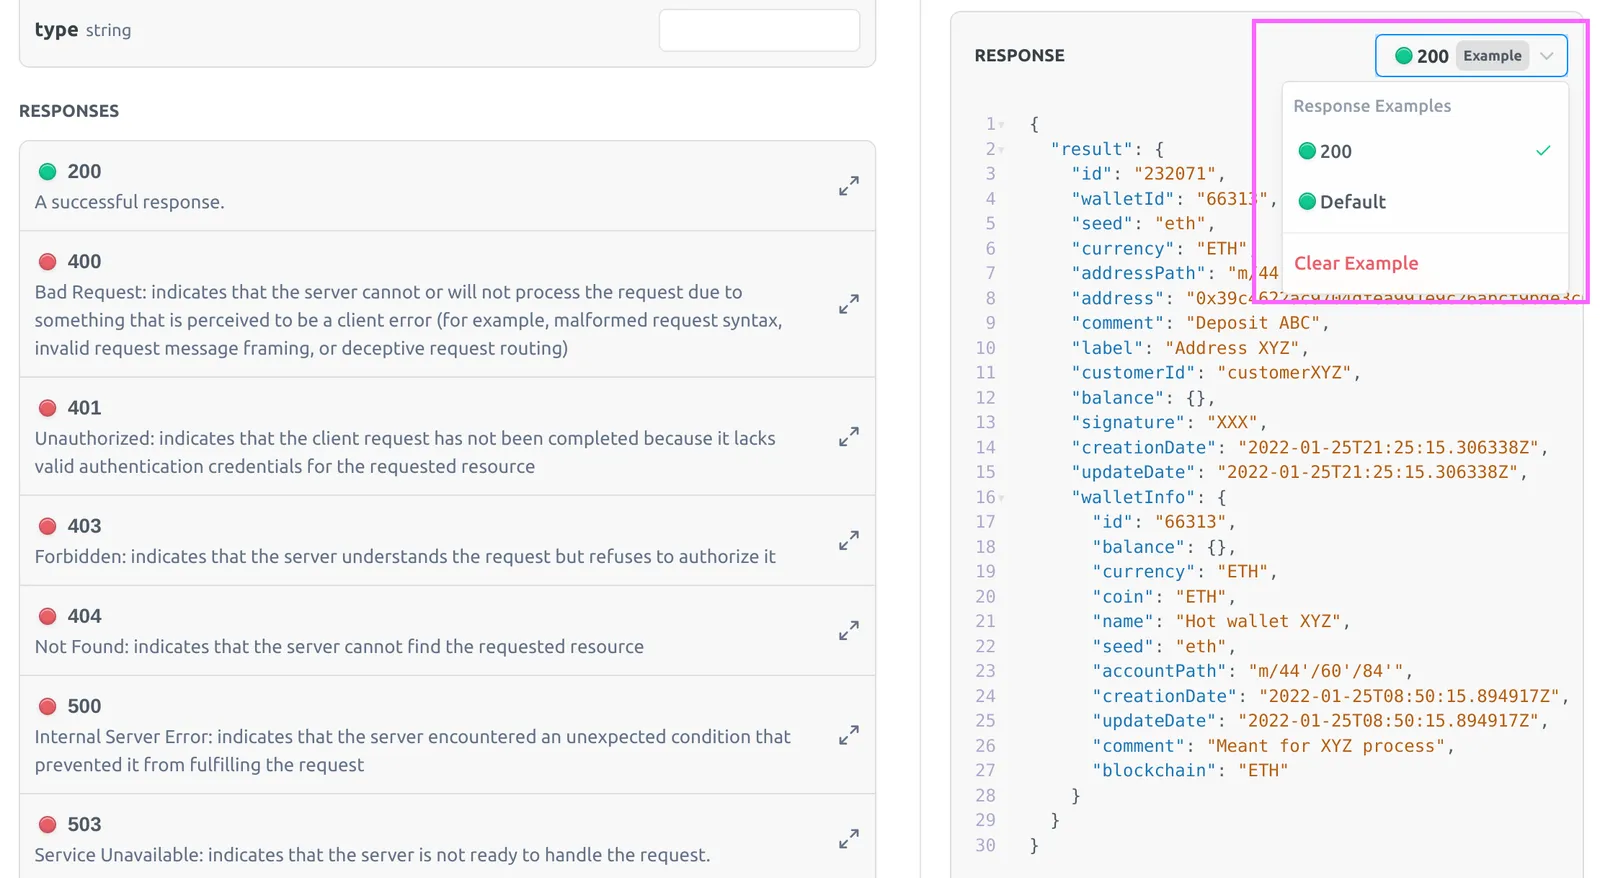This screenshot has width=1600, height=878.
Task: Expand the 200 successful response details icon
Action: point(848,186)
